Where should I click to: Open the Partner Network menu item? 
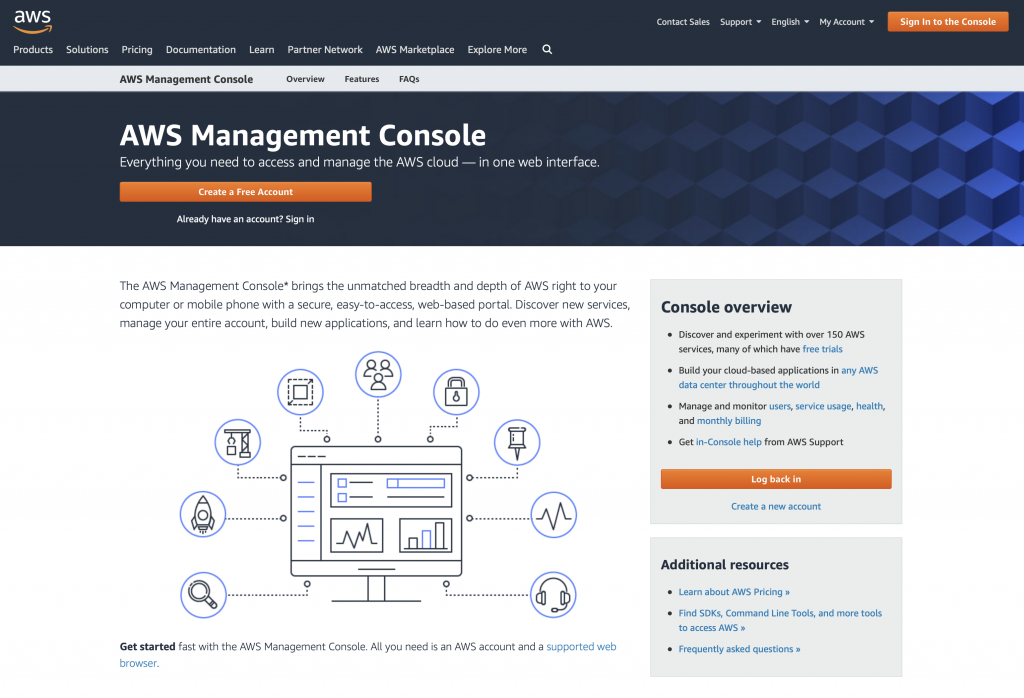(325, 50)
